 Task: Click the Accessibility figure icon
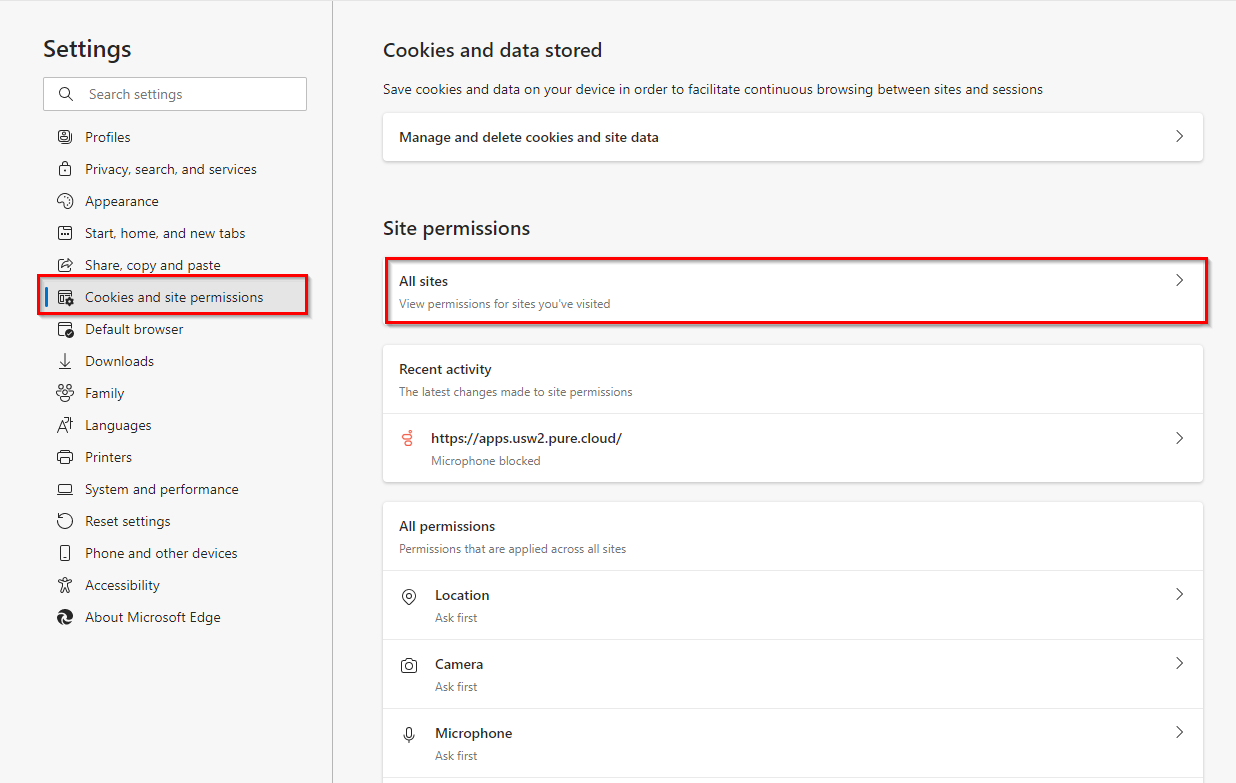click(65, 585)
